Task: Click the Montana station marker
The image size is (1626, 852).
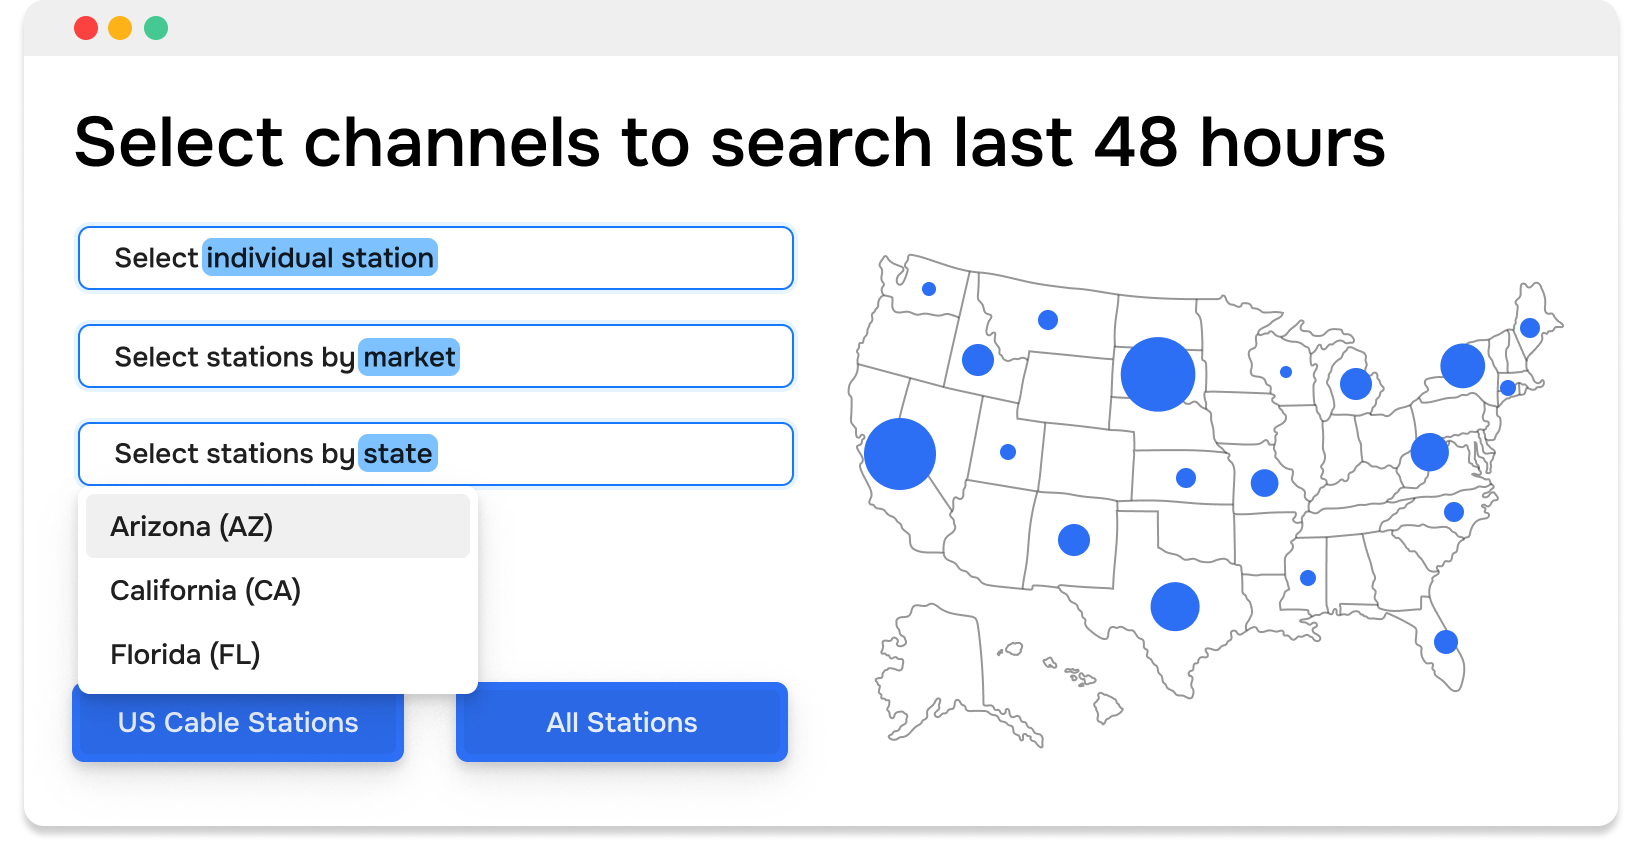Action: (x=1047, y=320)
